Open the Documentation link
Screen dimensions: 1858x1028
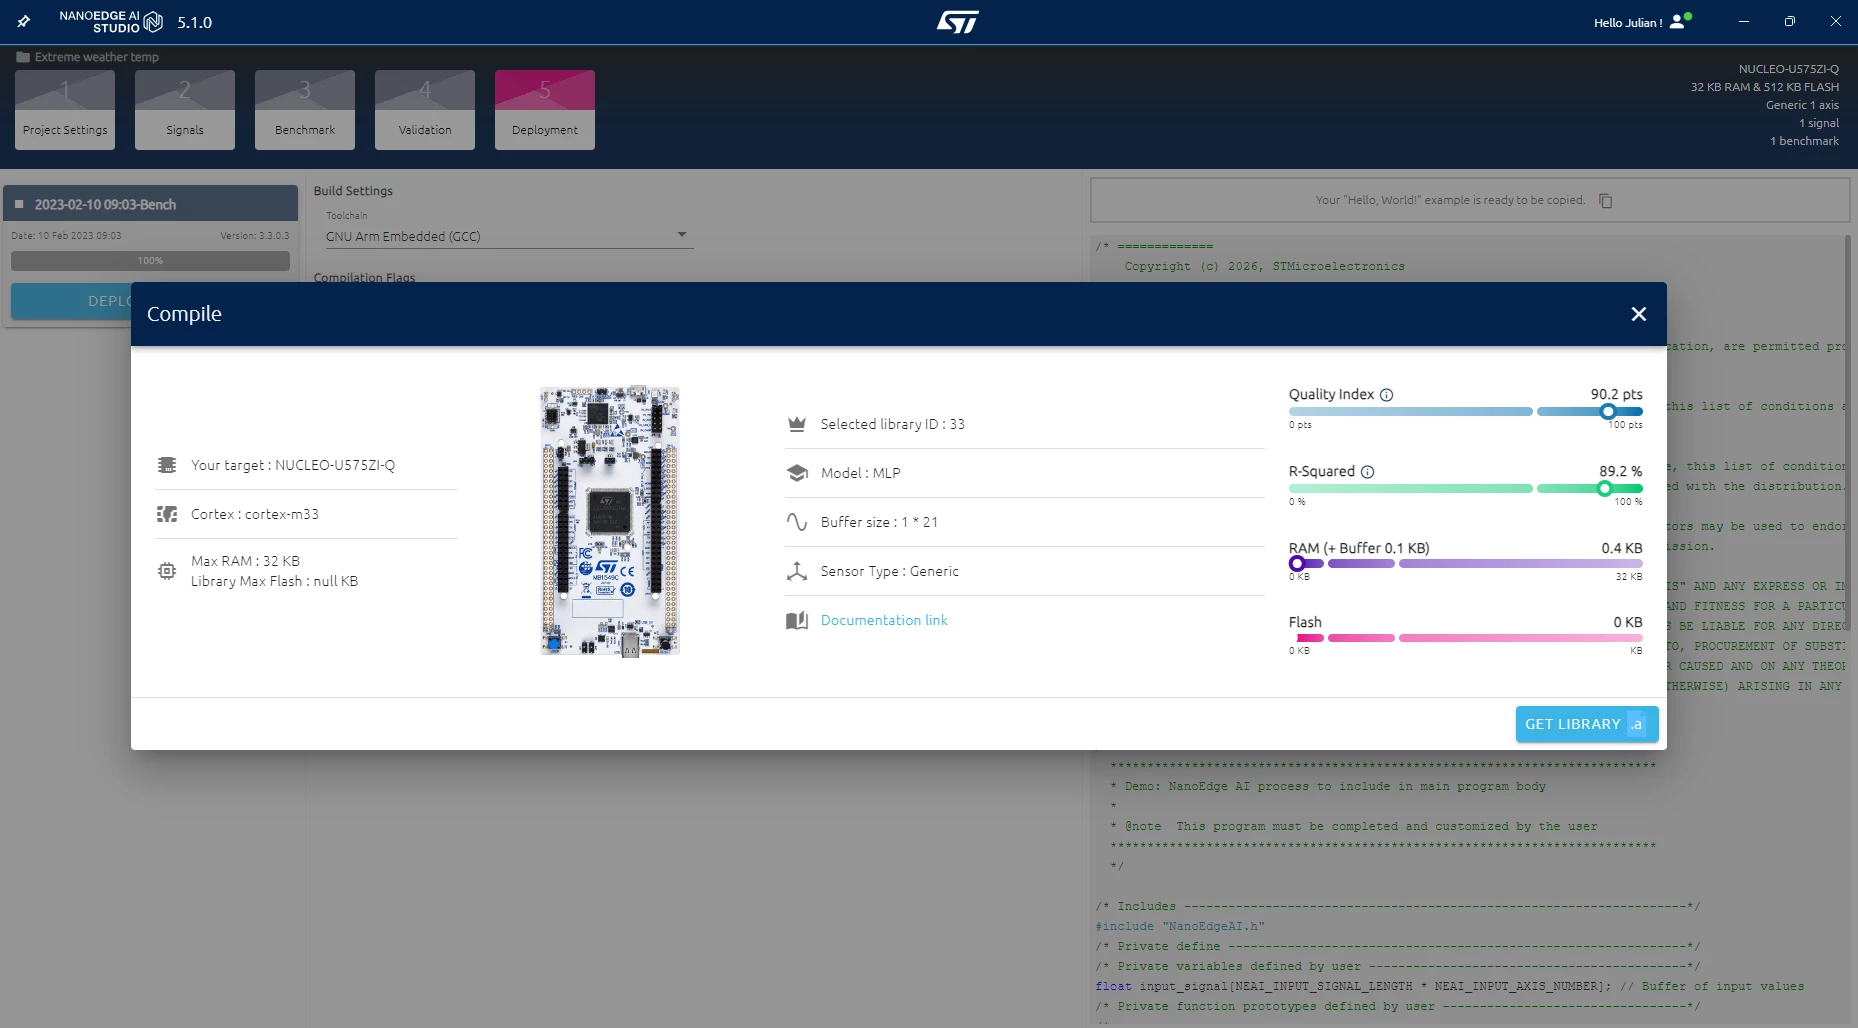click(x=884, y=620)
